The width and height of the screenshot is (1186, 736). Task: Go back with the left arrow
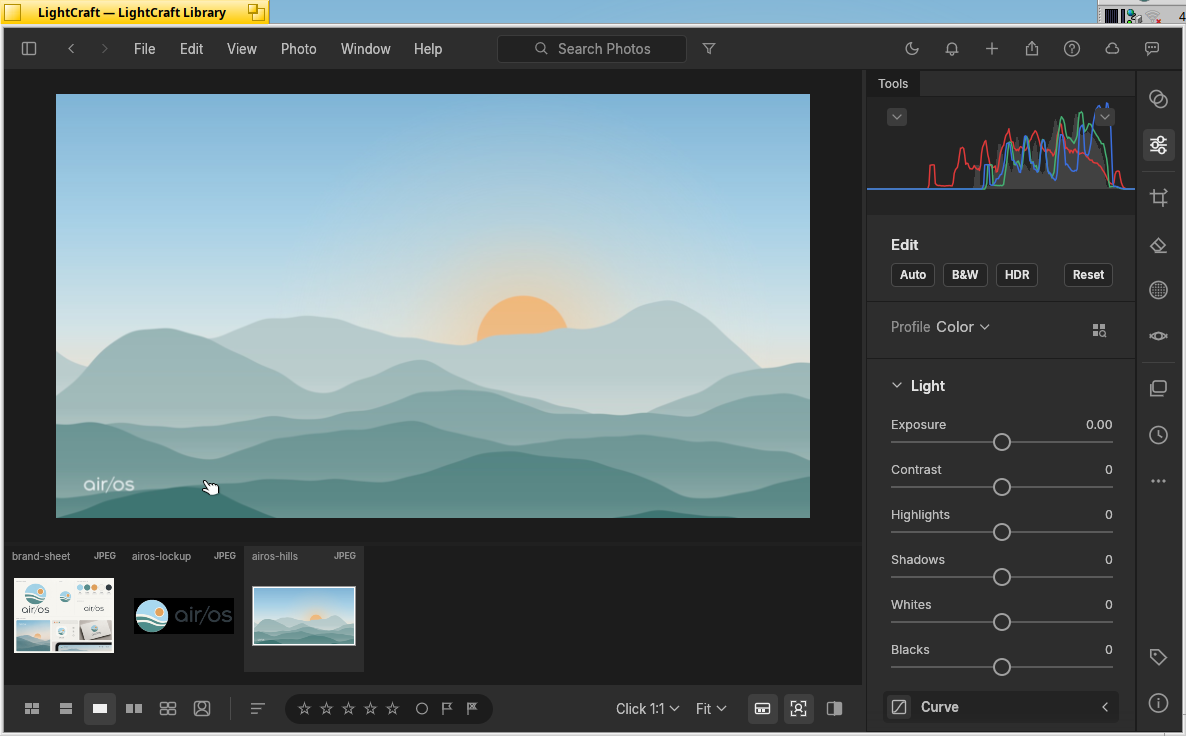[71, 48]
